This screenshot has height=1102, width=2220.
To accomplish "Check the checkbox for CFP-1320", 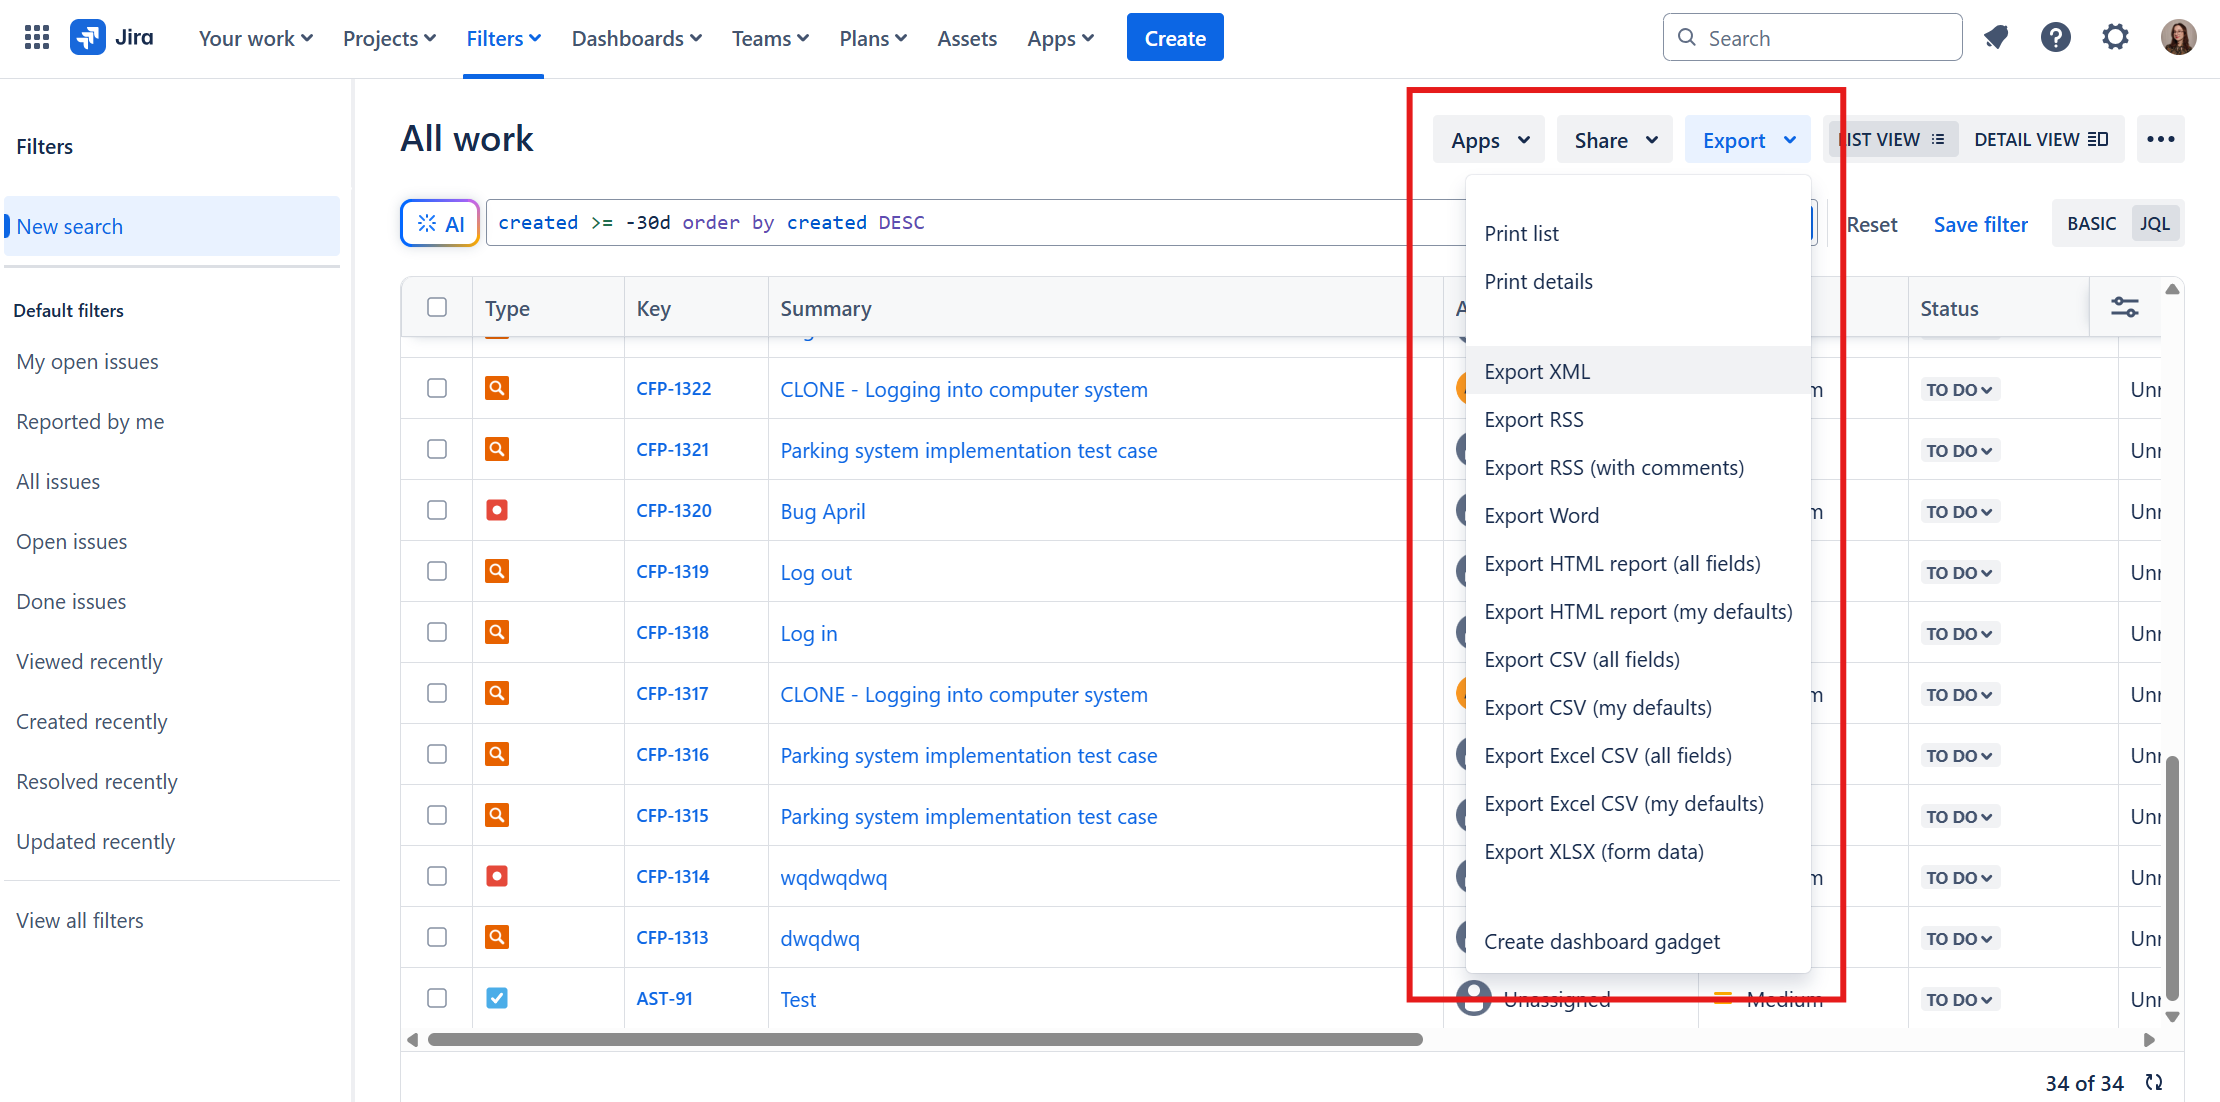I will point(437,510).
